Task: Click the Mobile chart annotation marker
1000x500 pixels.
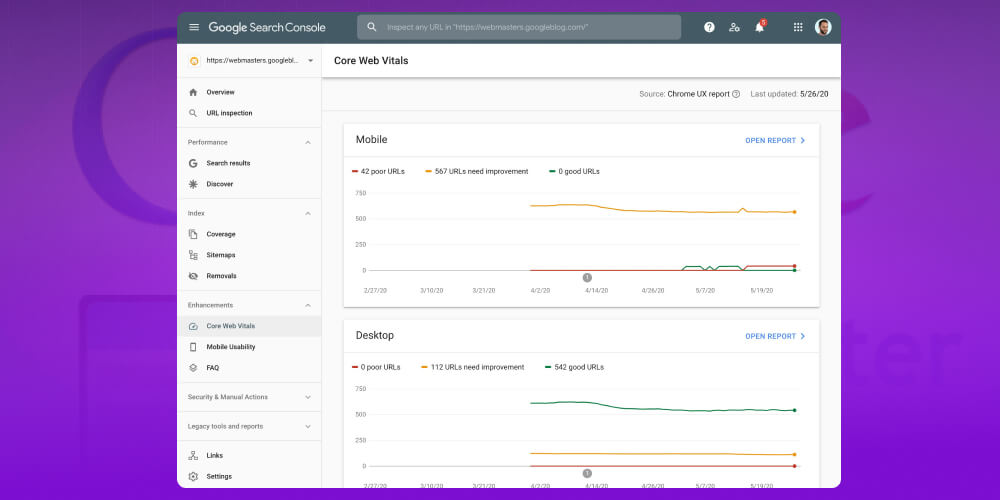Action: 587,277
